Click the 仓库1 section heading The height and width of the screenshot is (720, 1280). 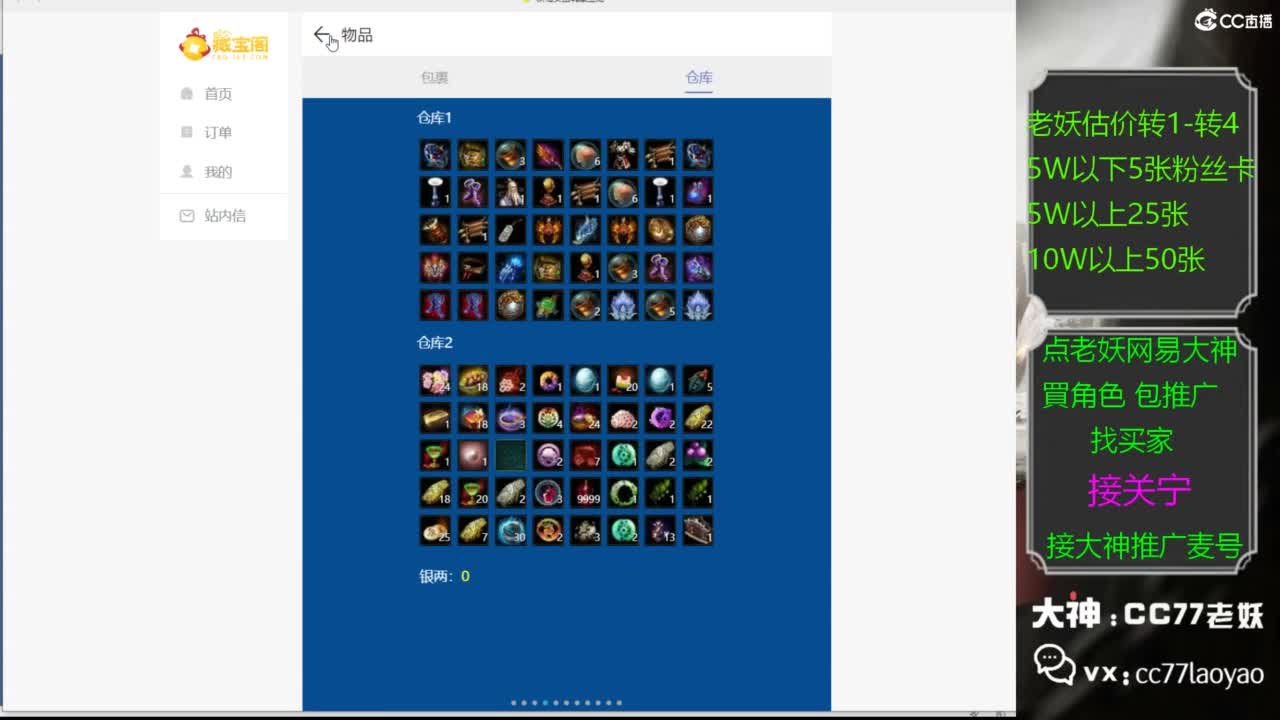435,118
